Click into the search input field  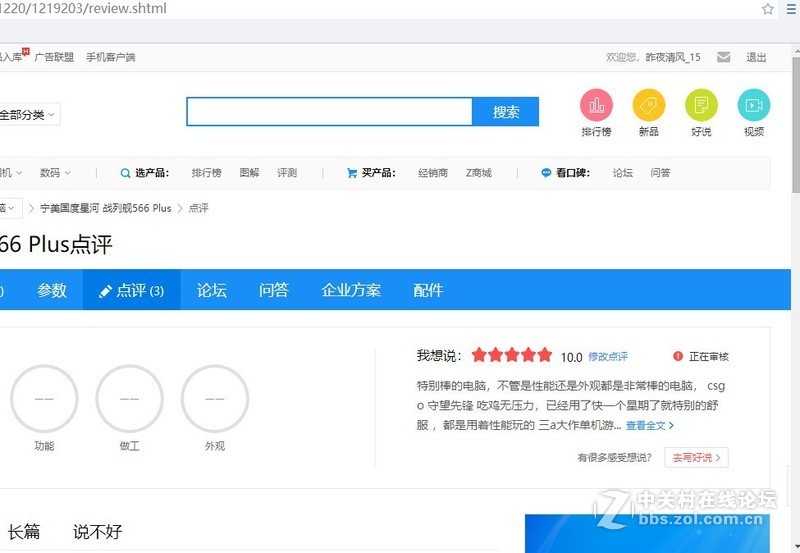330,111
